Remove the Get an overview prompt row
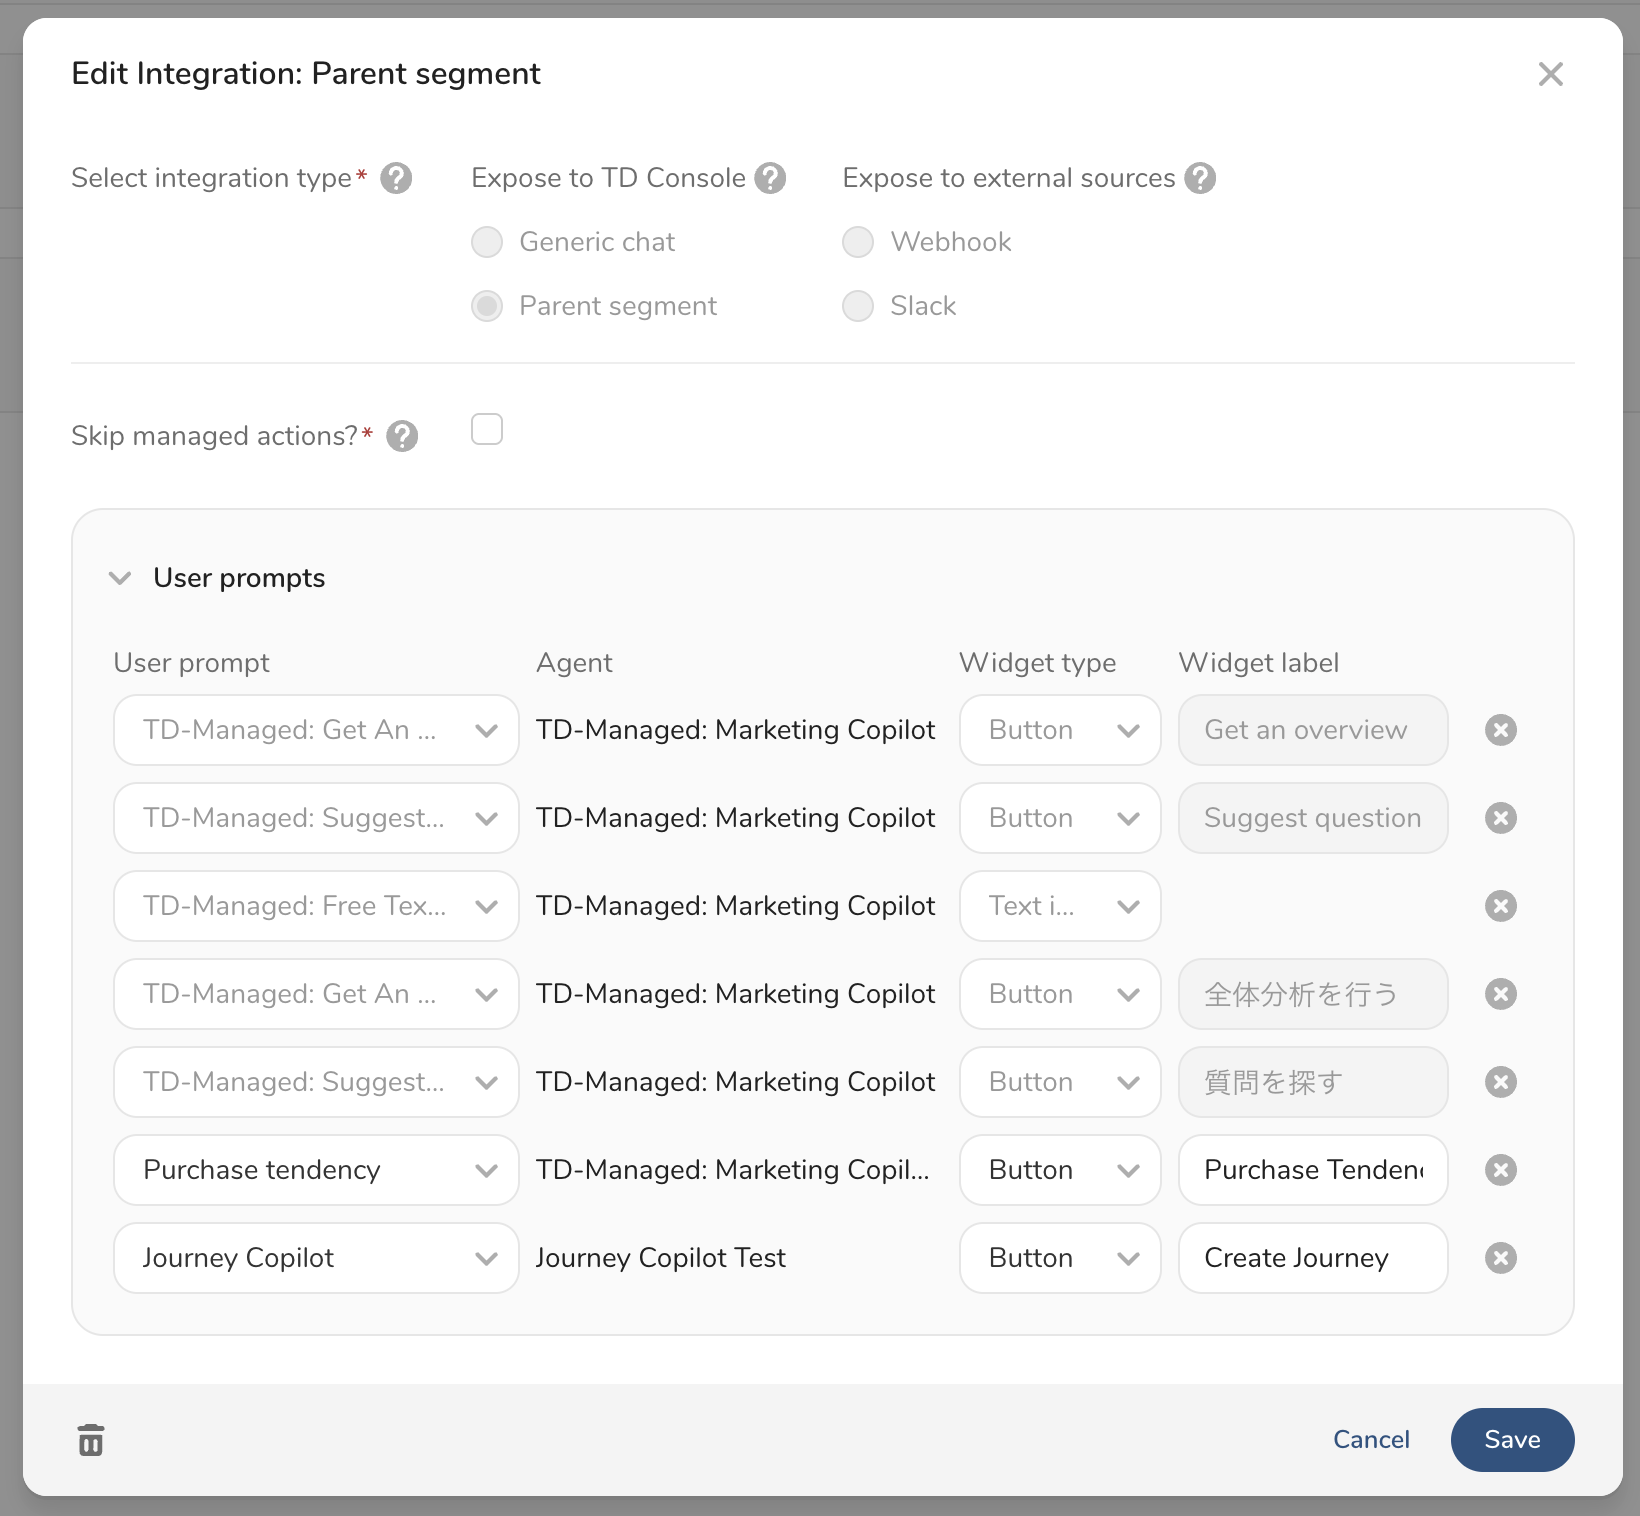Image resolution: width=1640 pixels, height=1516 pixels. click(x=1500, y=730)
